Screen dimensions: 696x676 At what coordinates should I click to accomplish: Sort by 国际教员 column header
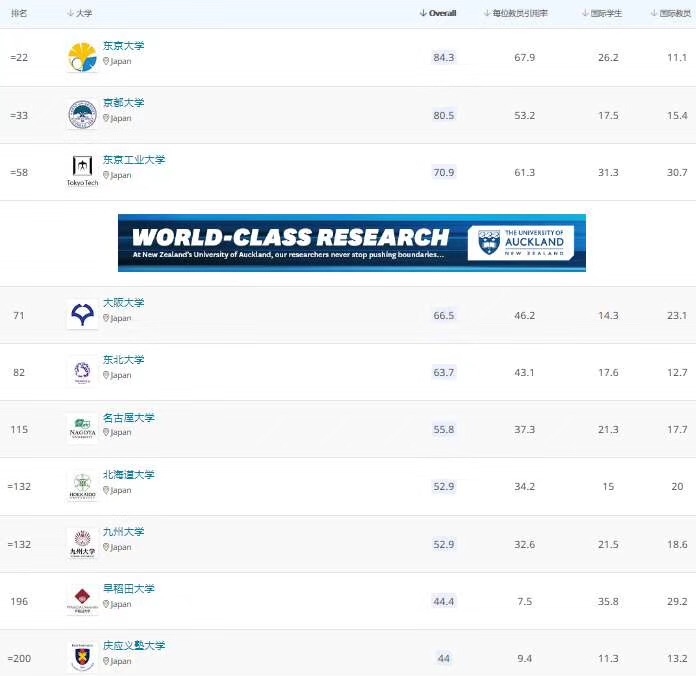pyautogui.click(x=671, y=13)
